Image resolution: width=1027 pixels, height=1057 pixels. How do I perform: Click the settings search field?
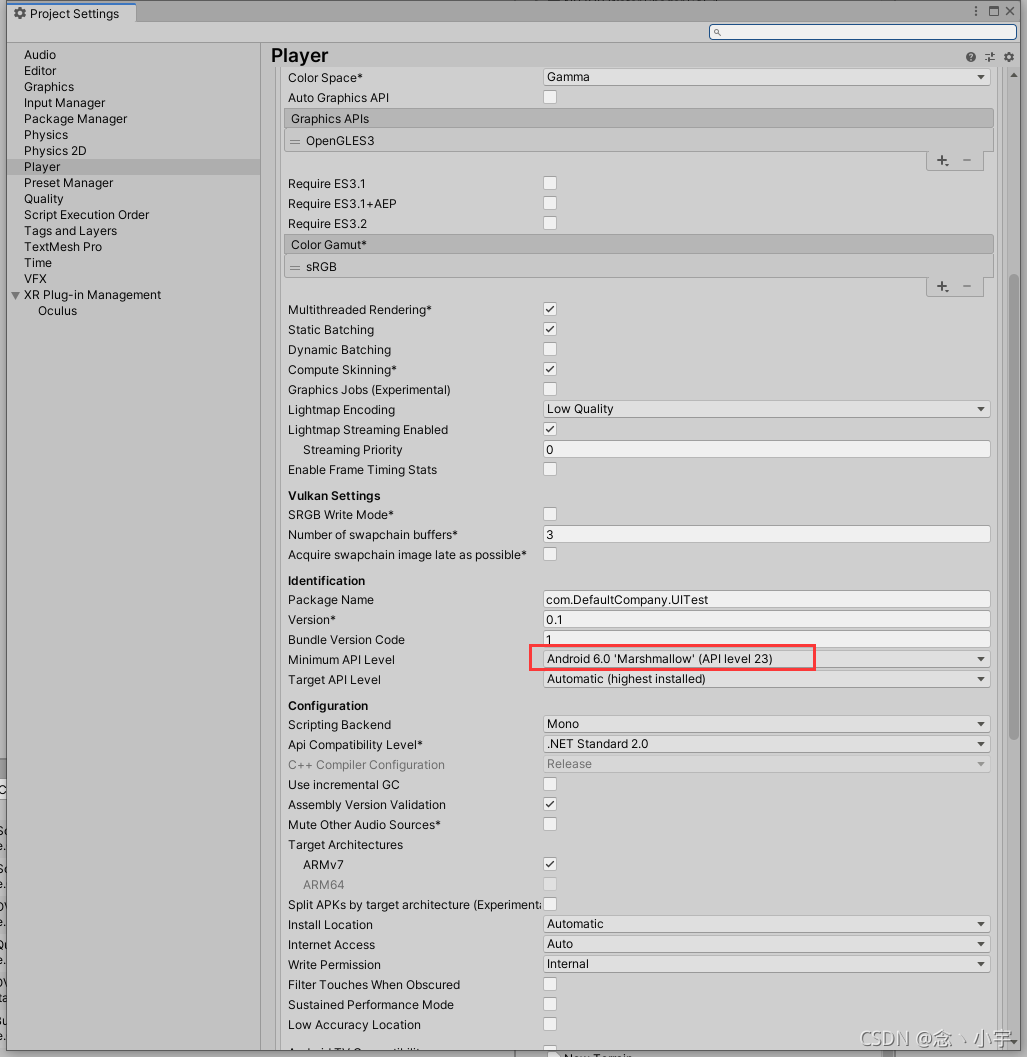[x=862, y=32]
